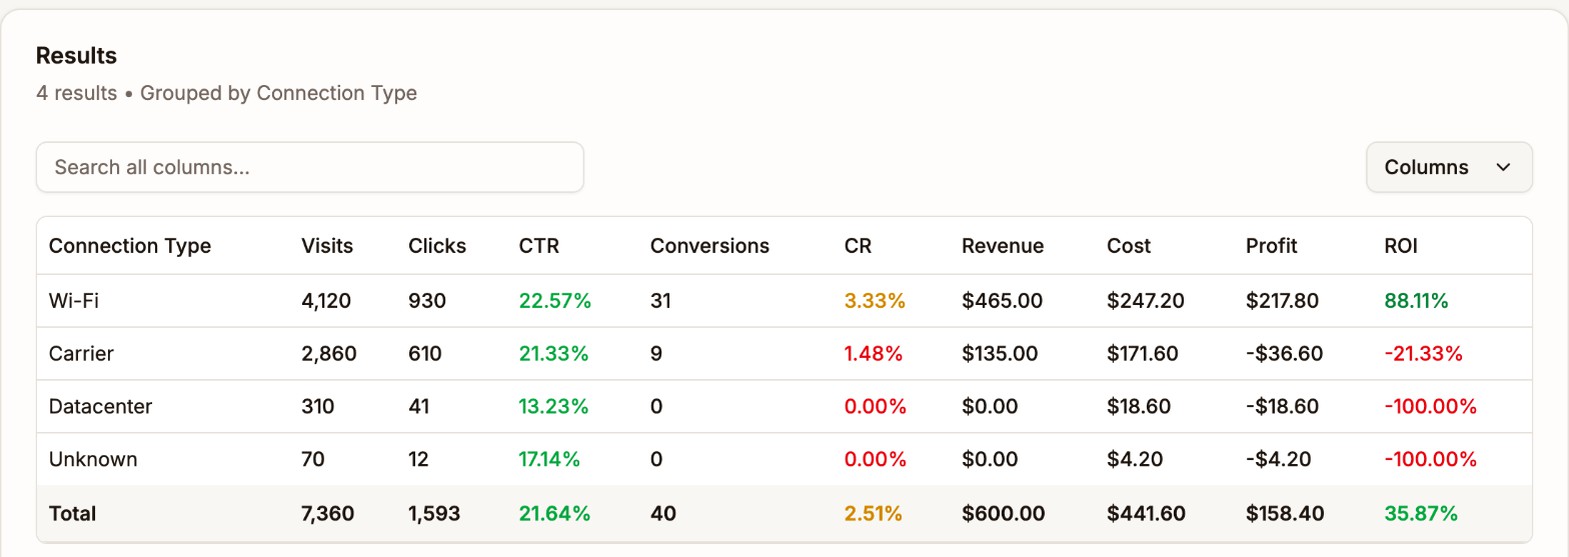Select the Unknown row label
This screenshot has width=1569, height=557.
(93, 460)
